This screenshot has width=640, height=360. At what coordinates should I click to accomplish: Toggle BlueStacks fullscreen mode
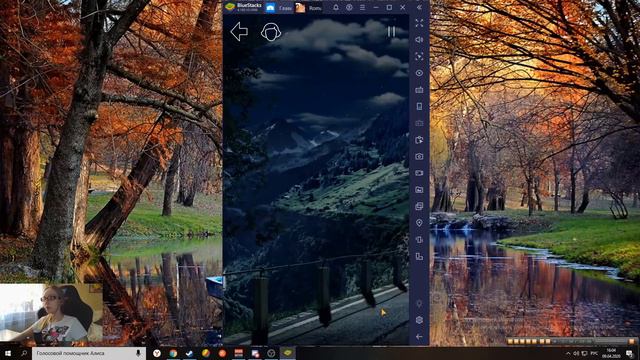(419, 23)
